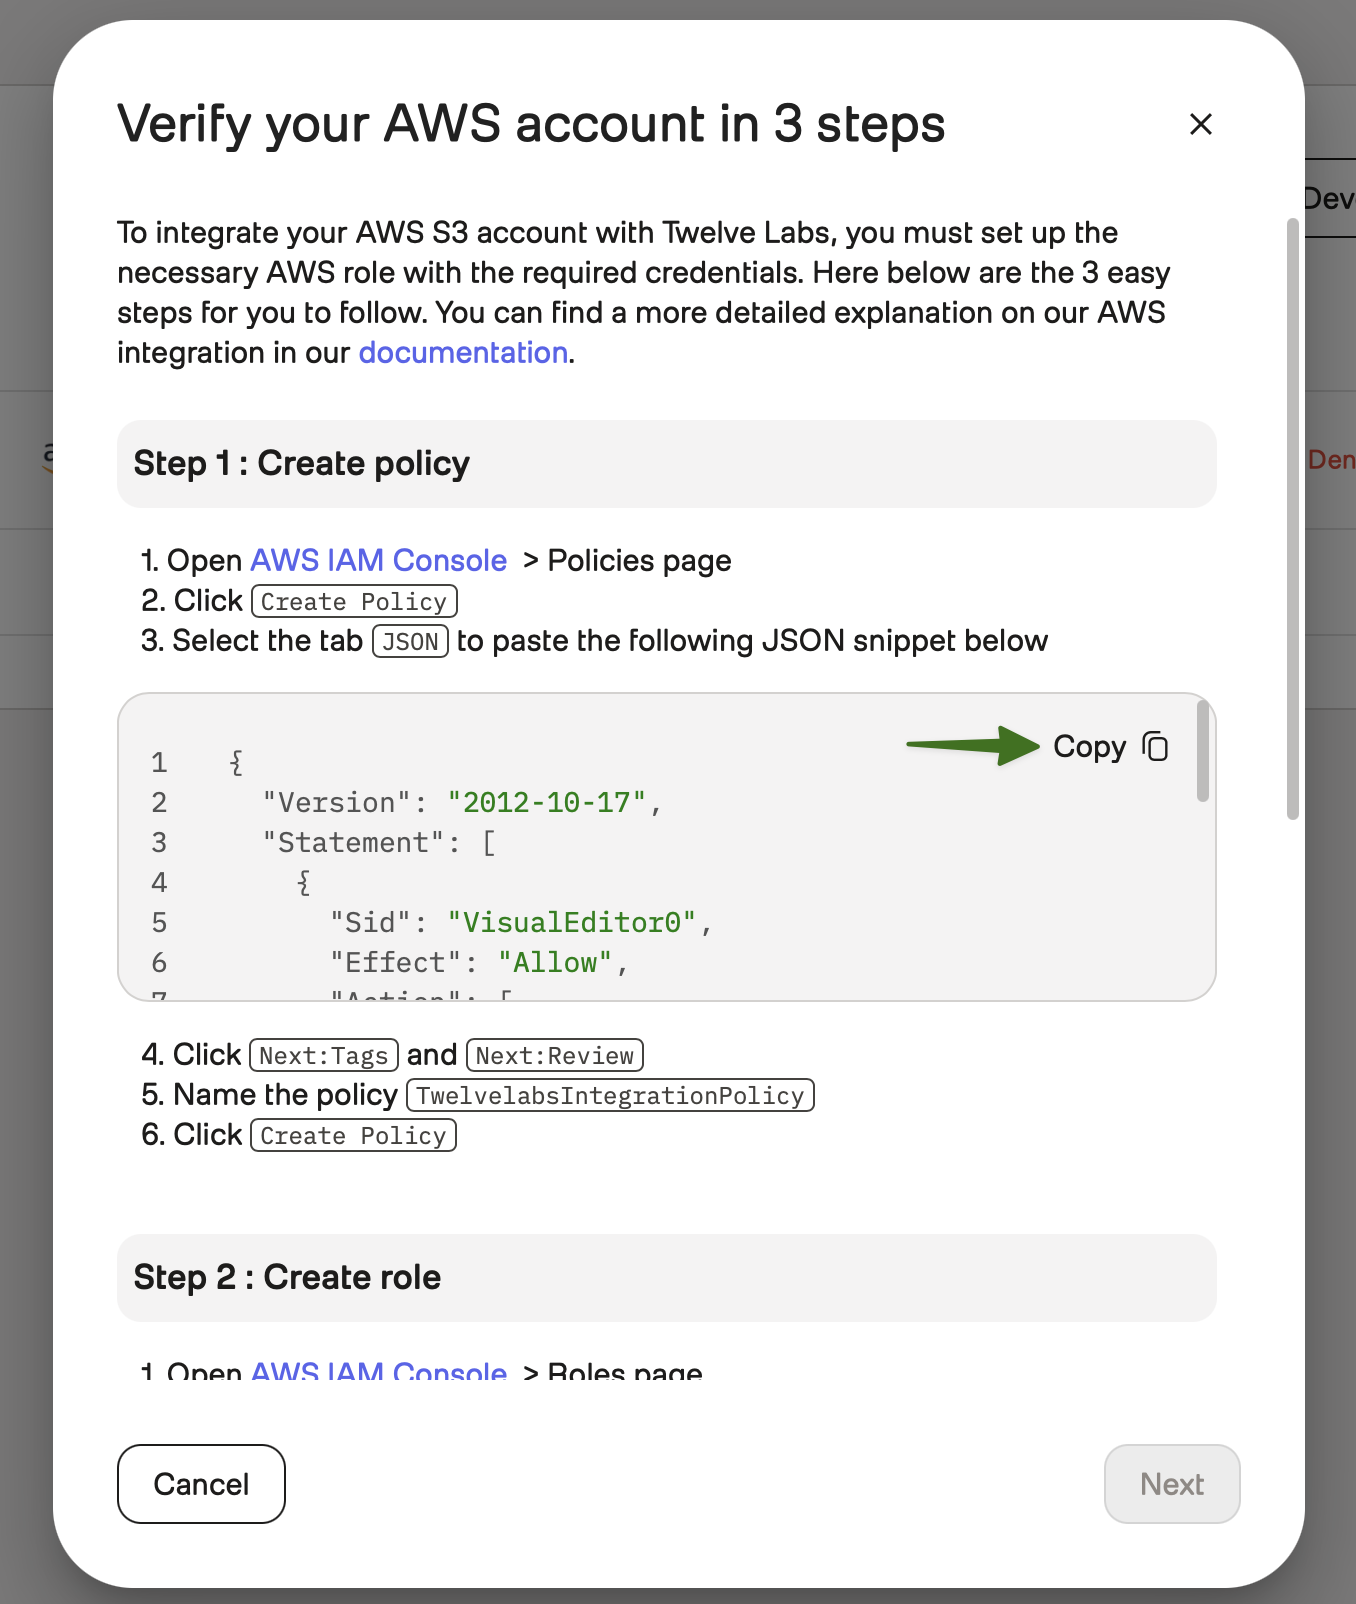Click the "VisualEditor0" Sid value in code
The width and height of the screenshot is (1356, 1604).
pos(572,923)
